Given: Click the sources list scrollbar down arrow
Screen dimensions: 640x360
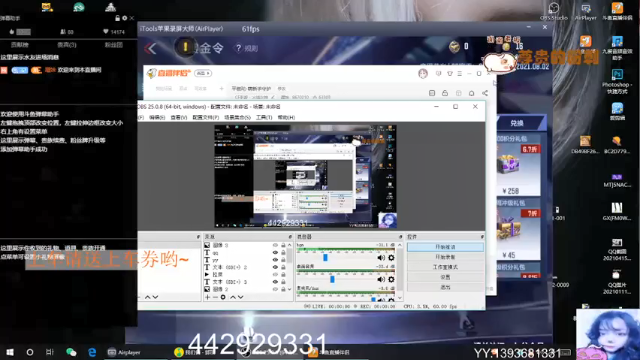Looking at the screenshot, I should 289,289.
